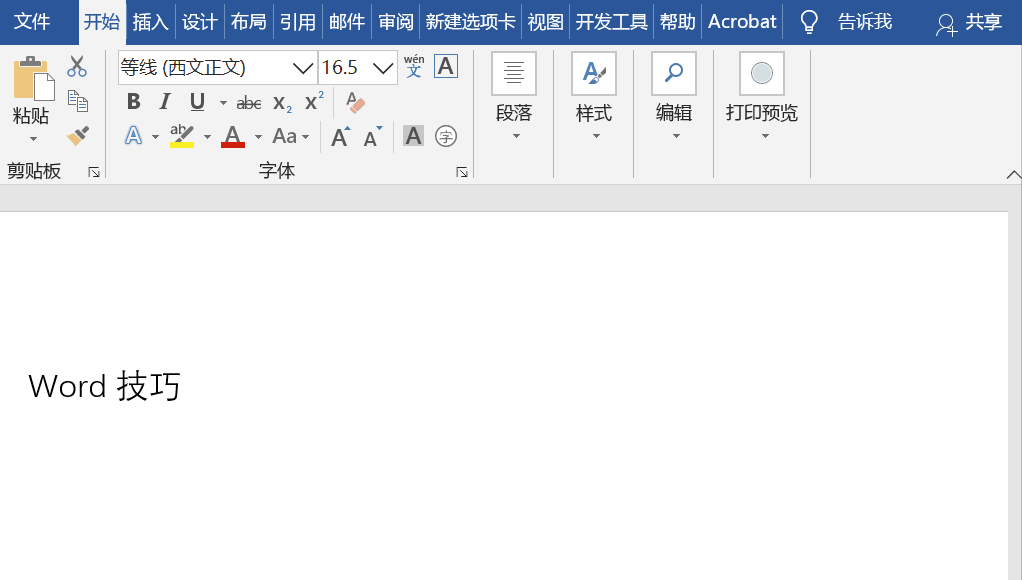
Task: Increase font size with grow icon
Action: coord(340,137)
